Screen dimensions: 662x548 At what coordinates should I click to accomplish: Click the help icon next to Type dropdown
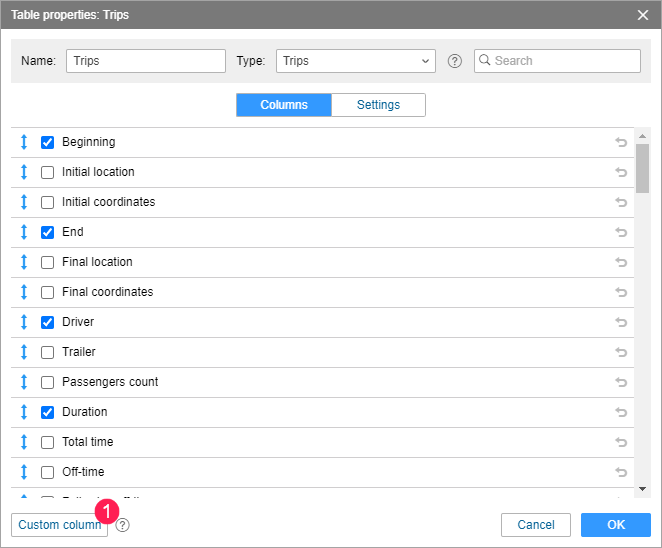tap(455, 61)
